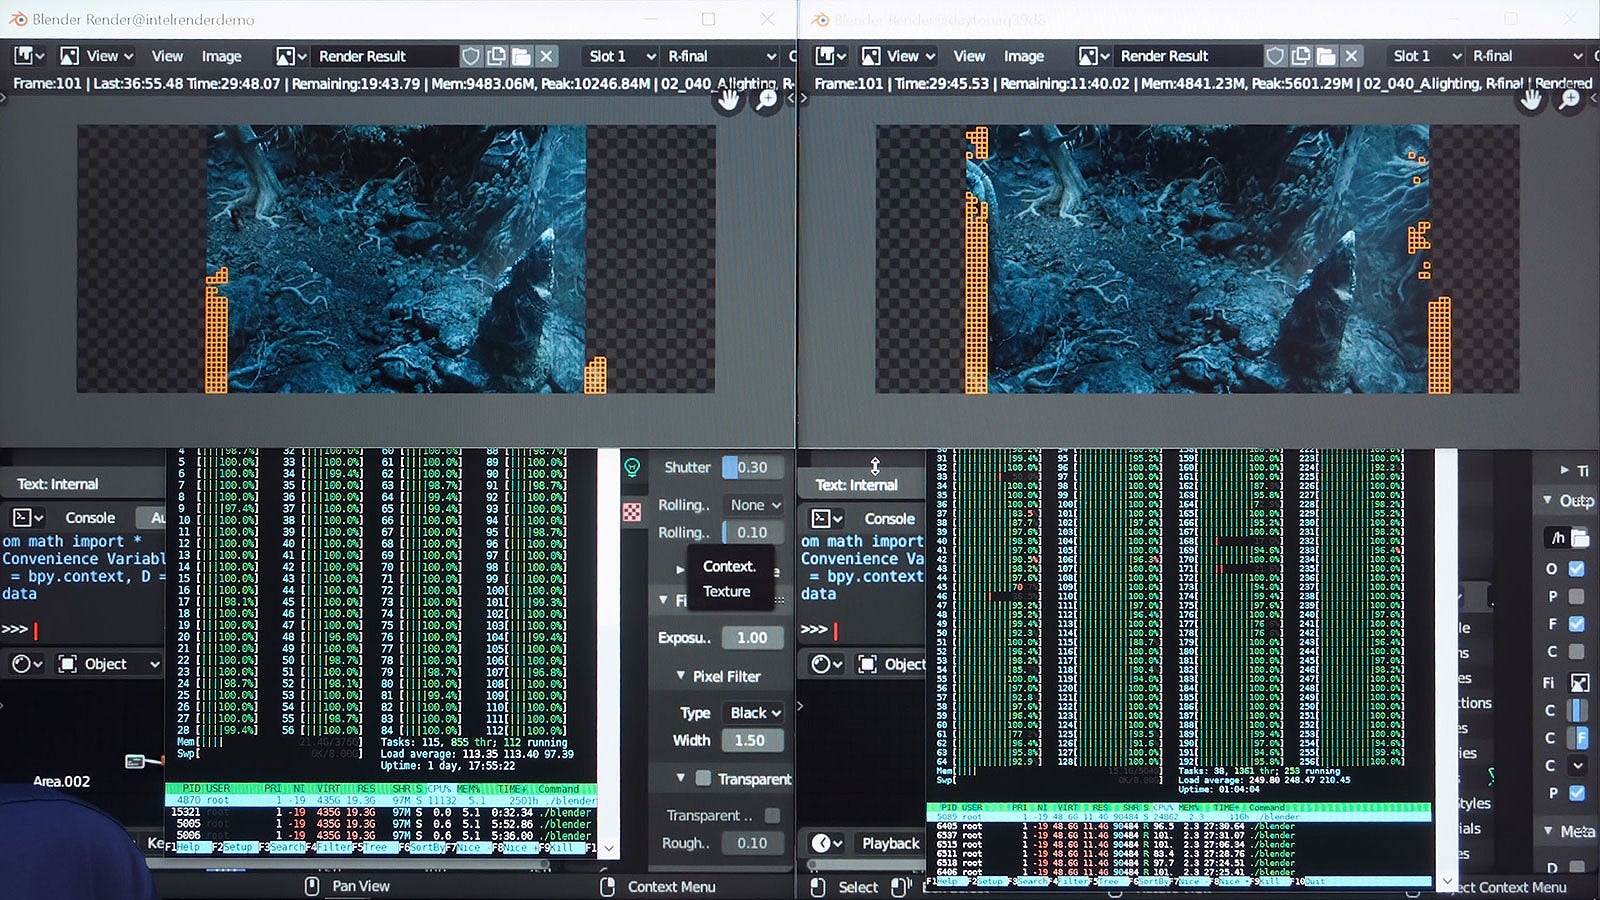Click file format image icon in right Output panel
Viewport: 1600px width, 900px height.
tap(1580, 683)
